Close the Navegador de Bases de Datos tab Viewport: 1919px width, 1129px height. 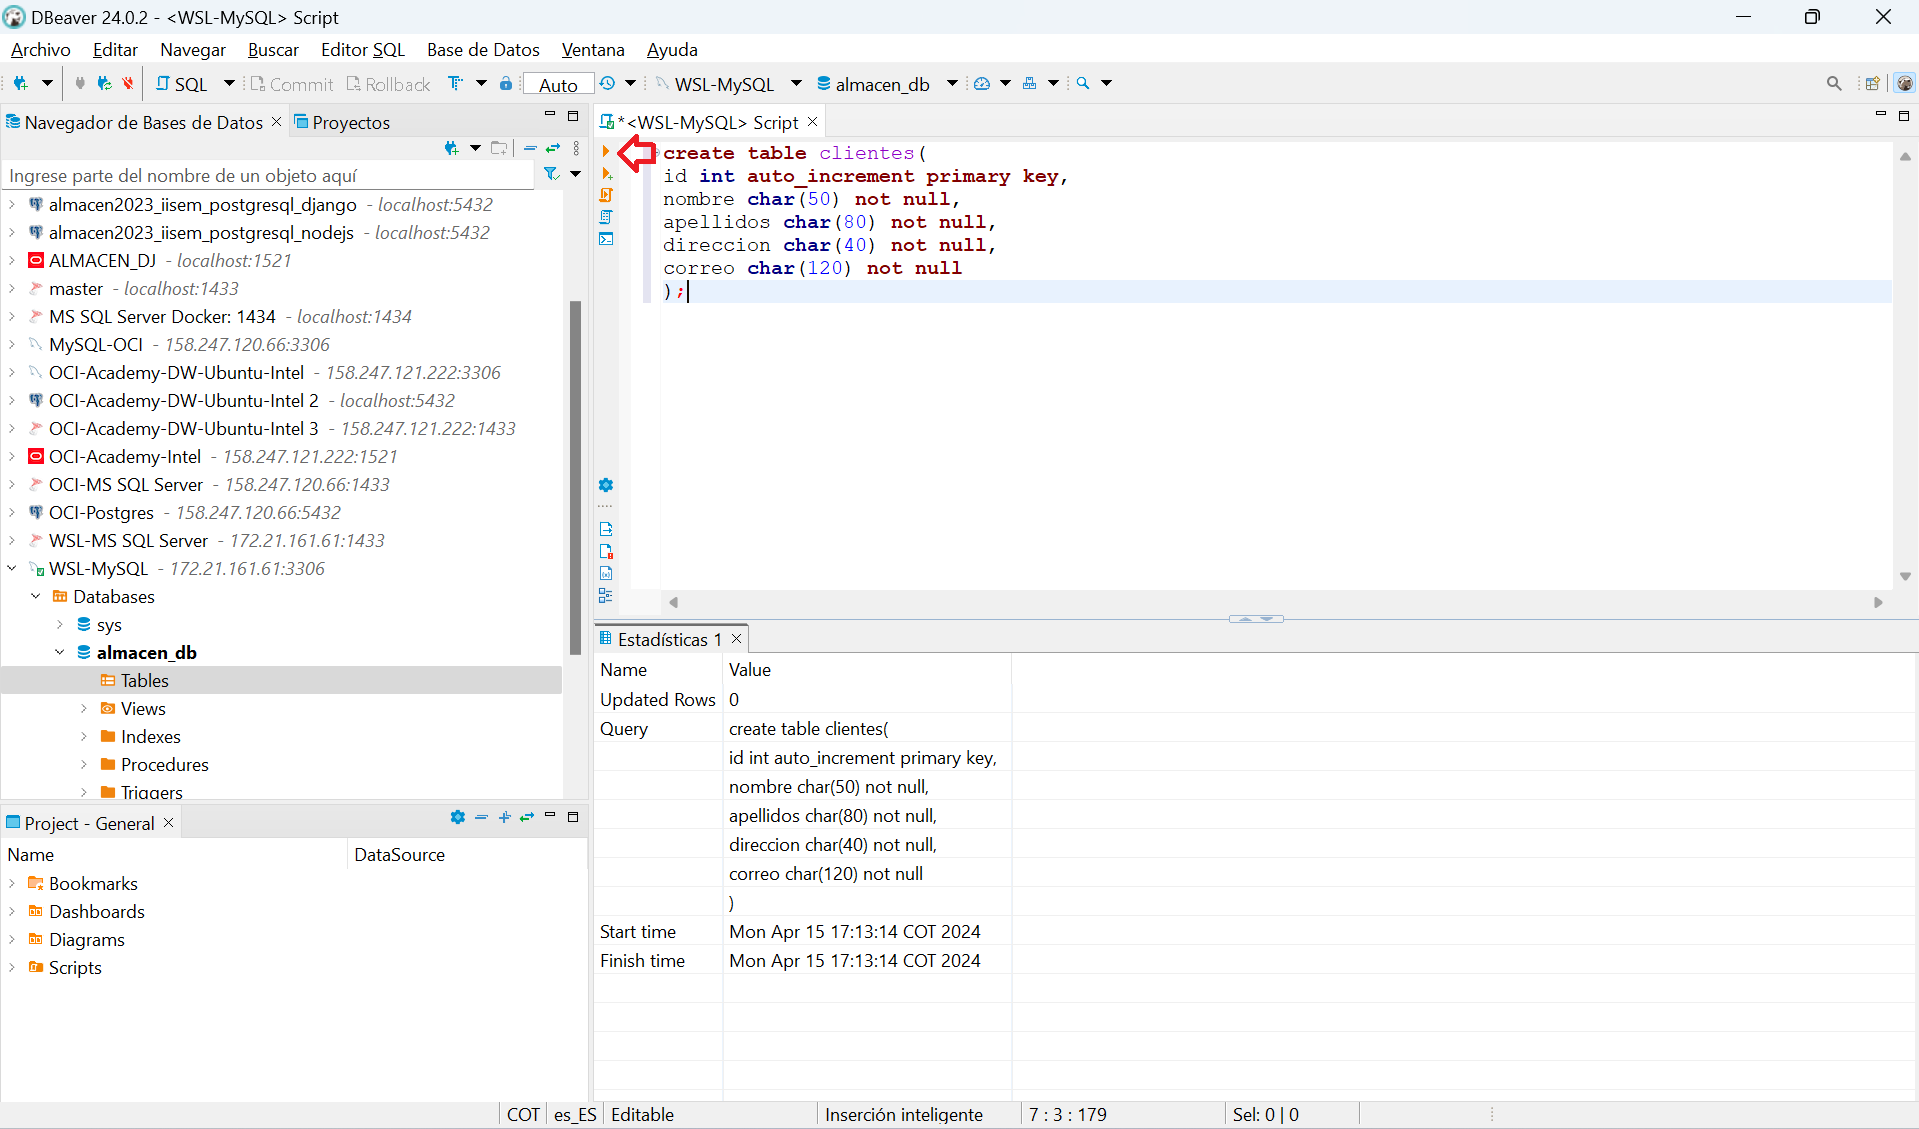(x=277, y=122)
